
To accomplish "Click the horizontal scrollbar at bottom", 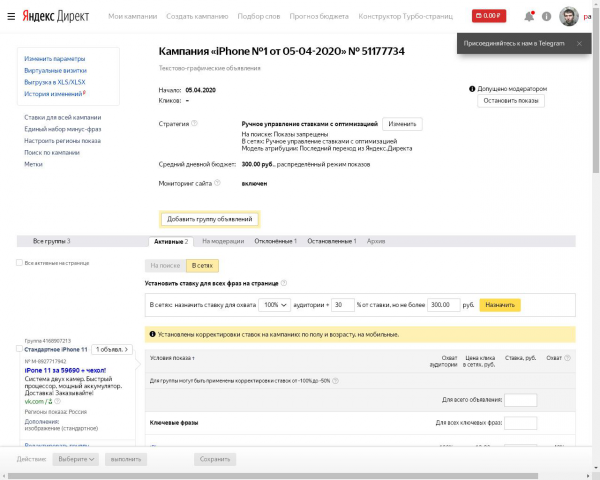I will pyautogui.click(x=272, y=476).
